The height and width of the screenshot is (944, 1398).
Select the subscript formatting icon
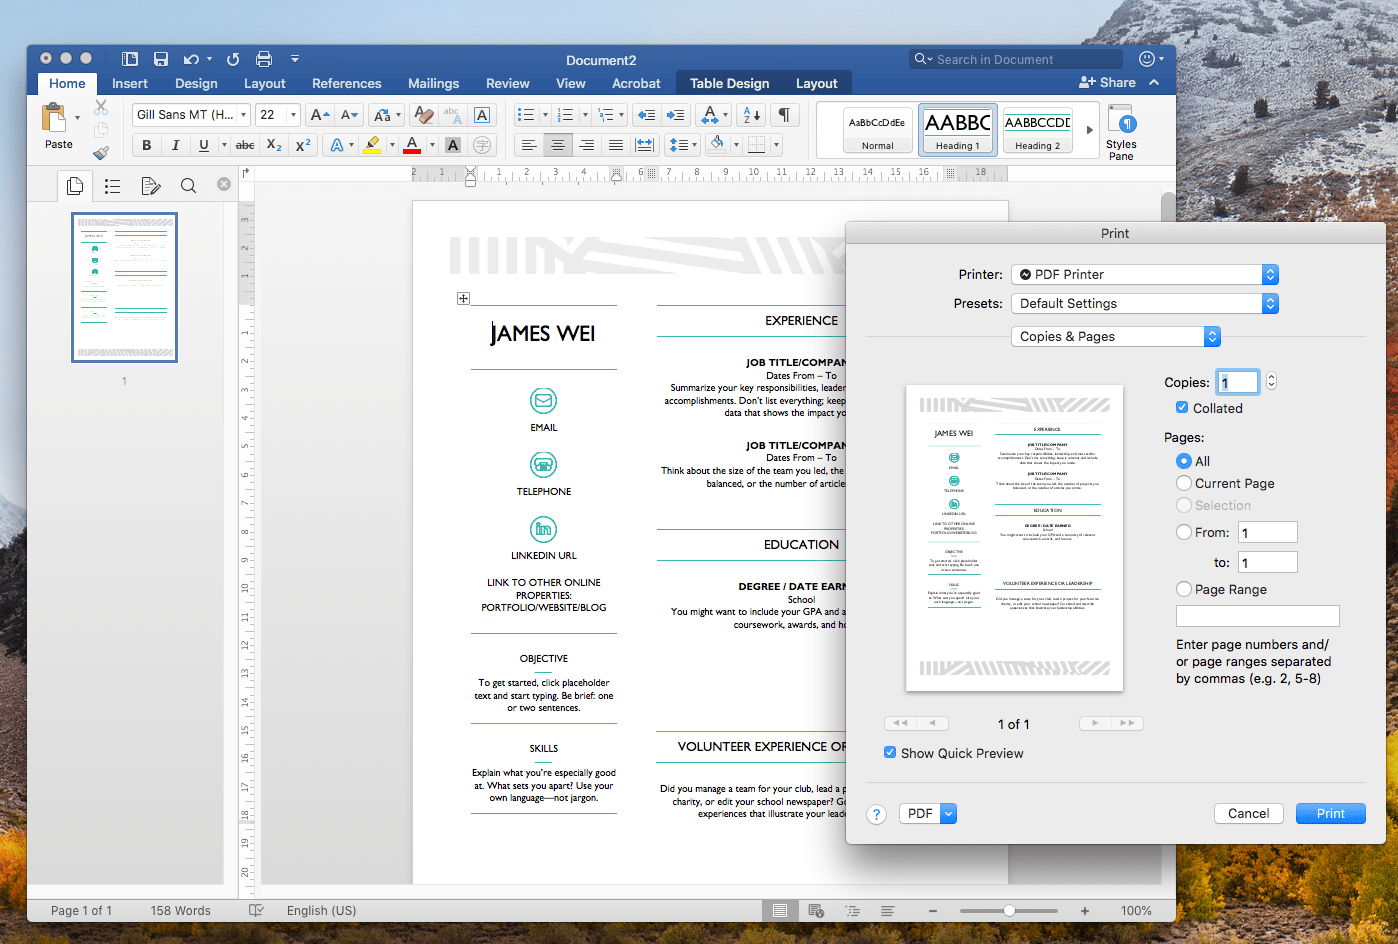(273, 144)
